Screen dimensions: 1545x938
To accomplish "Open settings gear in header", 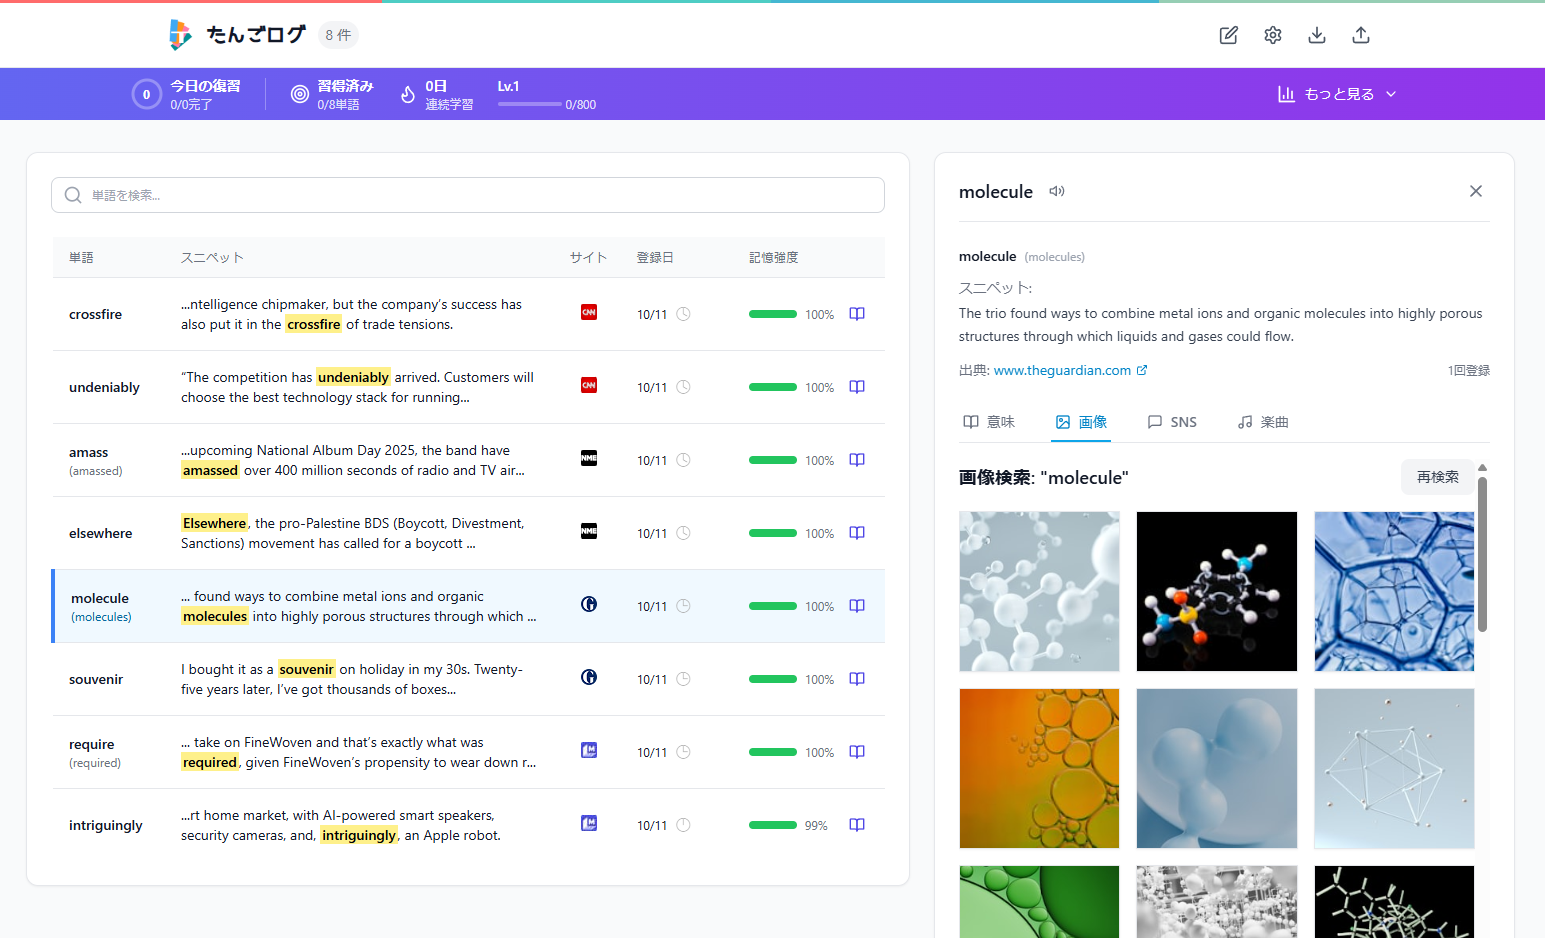I will (1272, 35).
